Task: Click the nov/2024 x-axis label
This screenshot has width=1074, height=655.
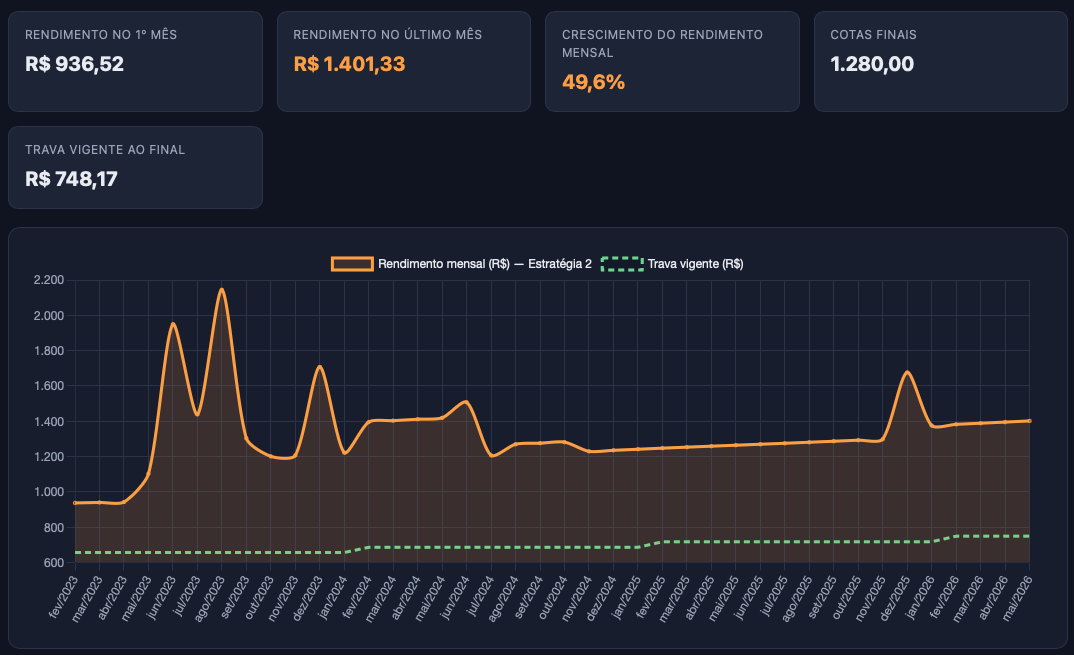Action: point(577,598)
